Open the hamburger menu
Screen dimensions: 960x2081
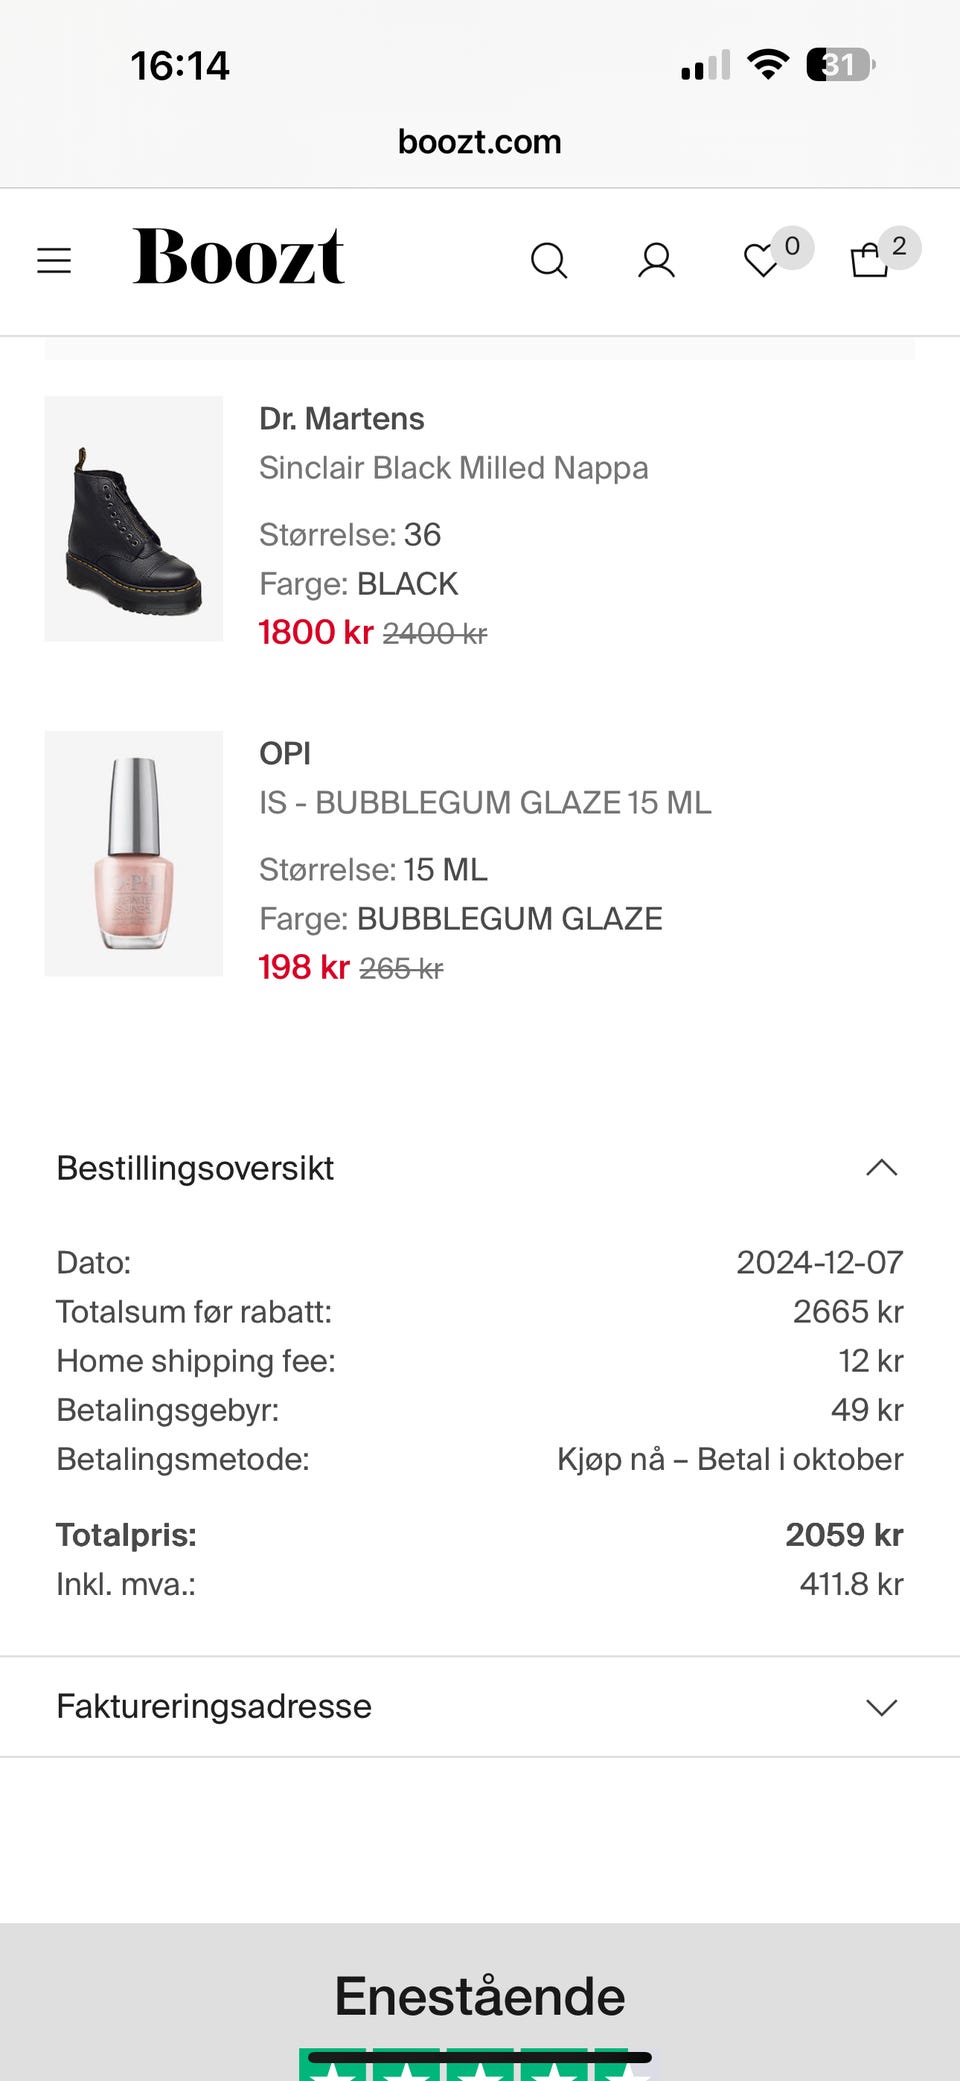point(54,261)
